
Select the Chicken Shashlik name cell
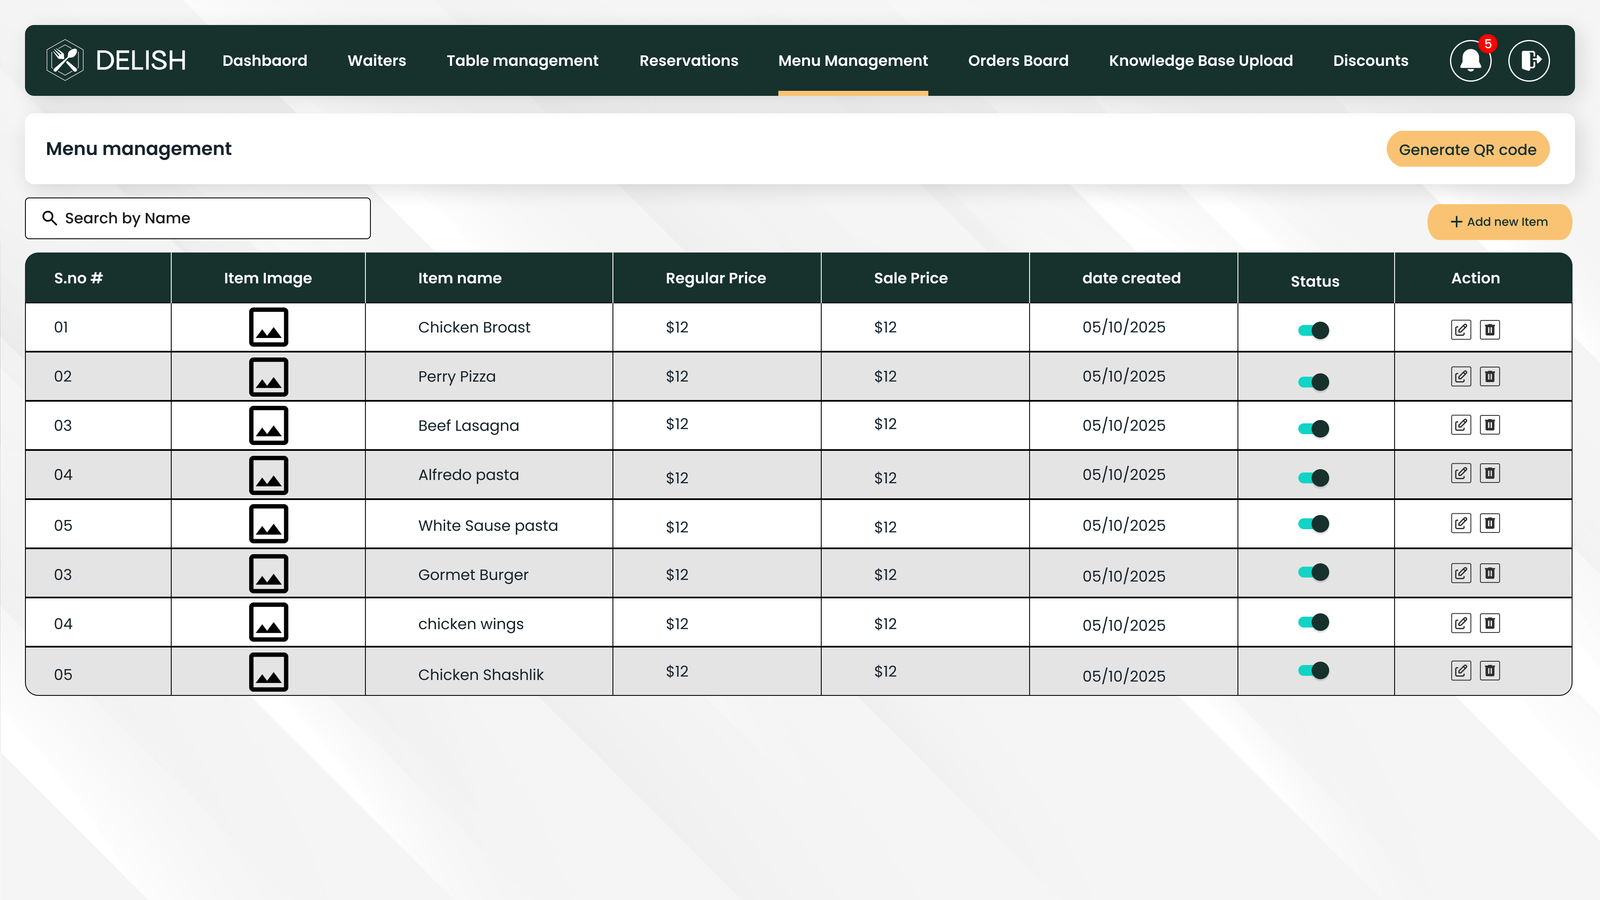(481, 675)
